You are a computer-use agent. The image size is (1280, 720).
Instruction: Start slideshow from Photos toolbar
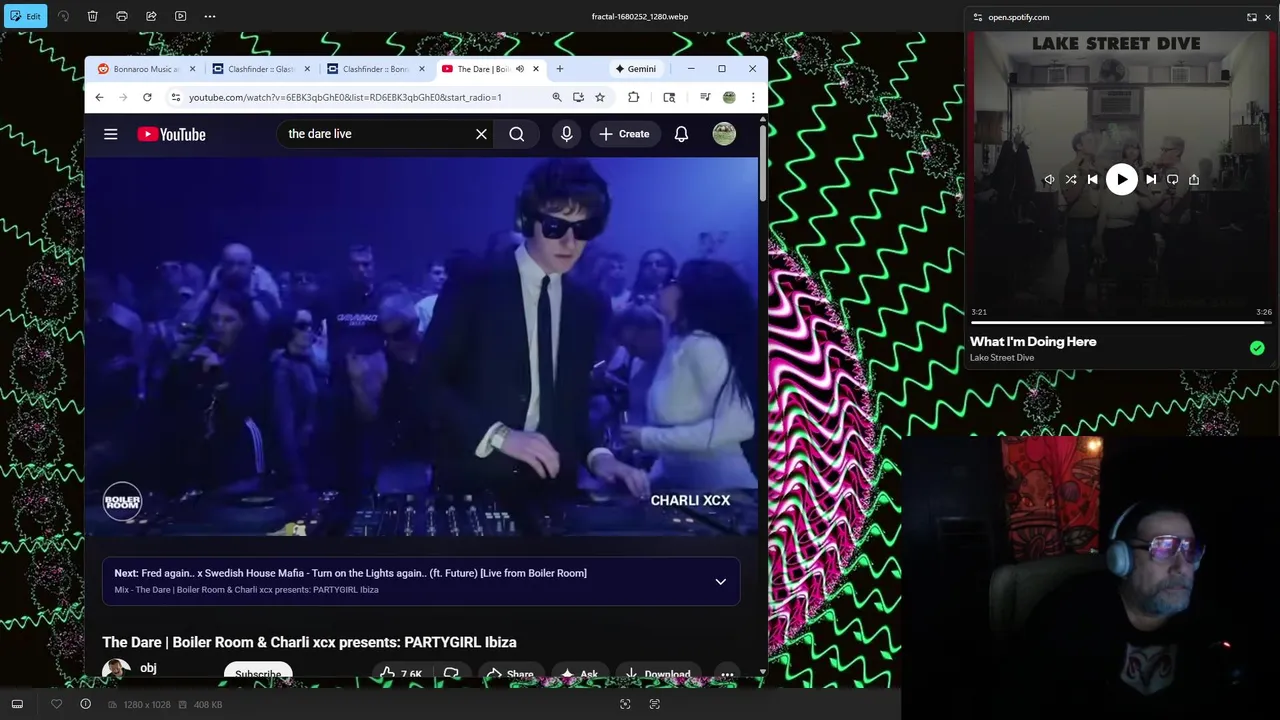click(x=180, y=16)
